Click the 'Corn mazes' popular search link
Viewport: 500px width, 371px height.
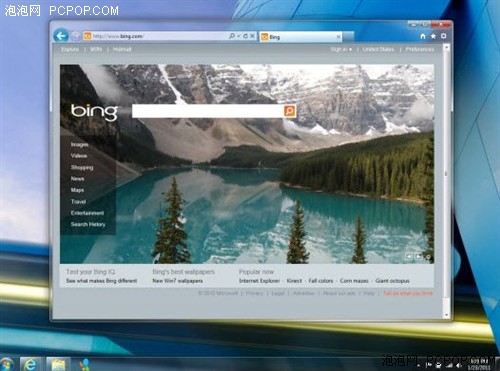(354, 281)
